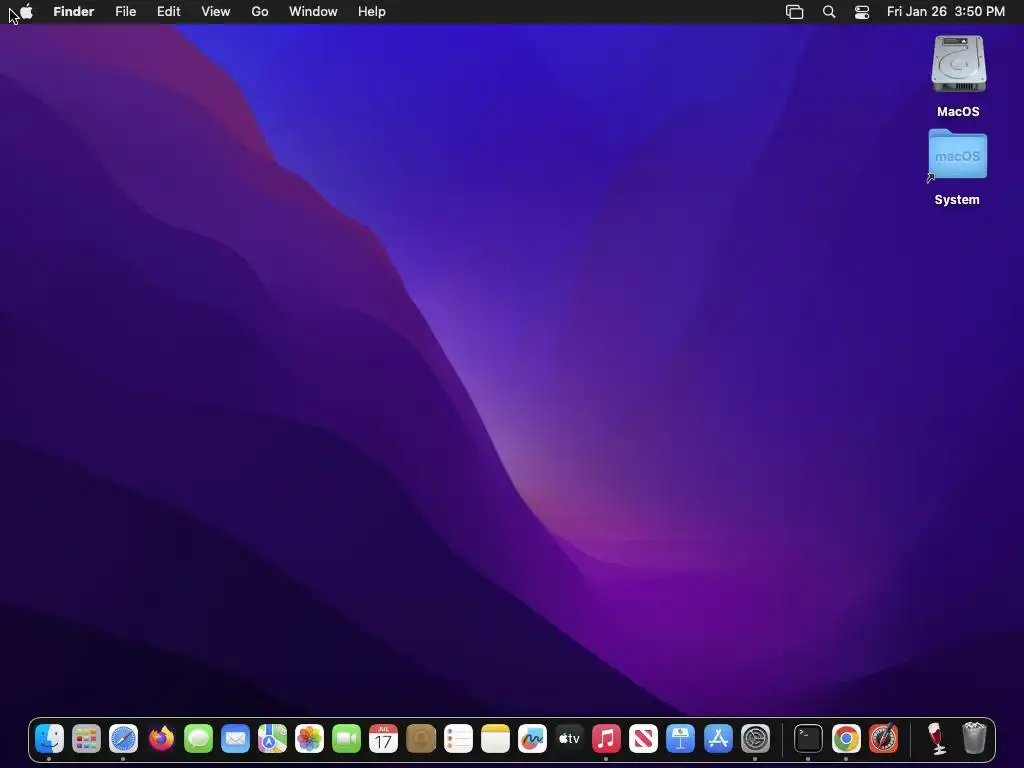Open the Photos app
1024x768 pixels.
pyautogui.click(x=310, y=739)
